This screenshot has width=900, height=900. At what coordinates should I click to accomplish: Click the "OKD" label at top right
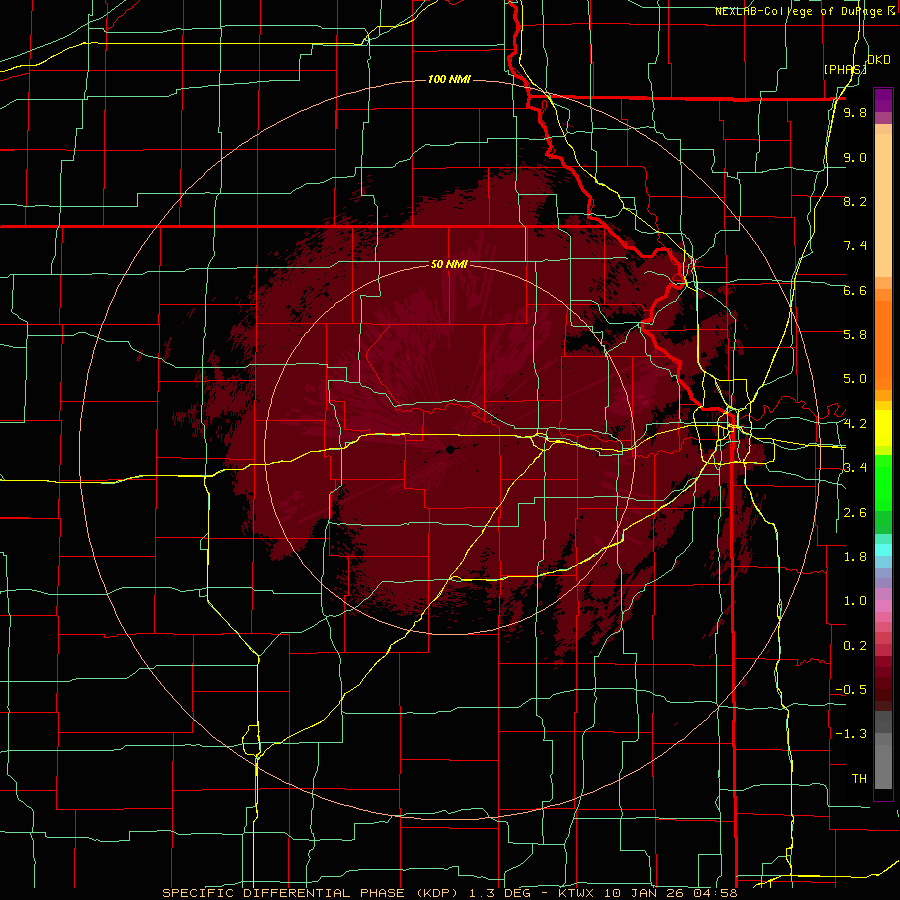879,60
